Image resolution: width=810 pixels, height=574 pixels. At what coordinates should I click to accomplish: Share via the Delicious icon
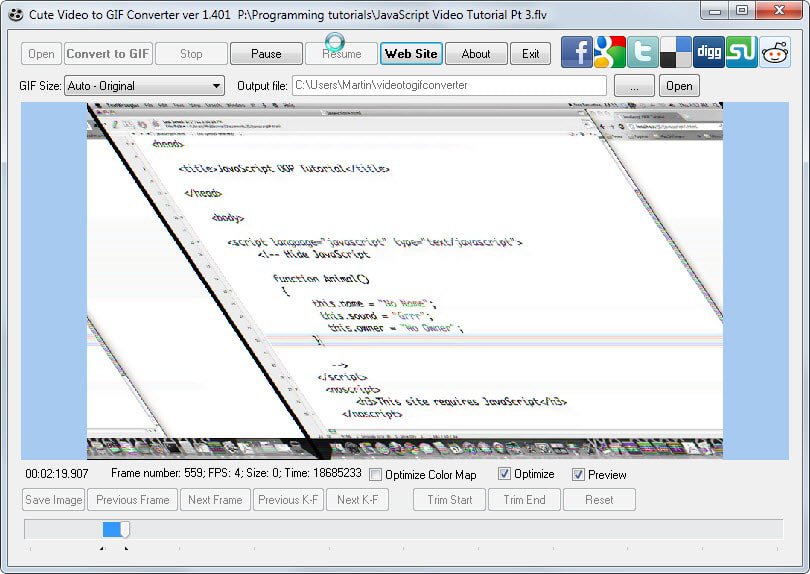(676, 52)
